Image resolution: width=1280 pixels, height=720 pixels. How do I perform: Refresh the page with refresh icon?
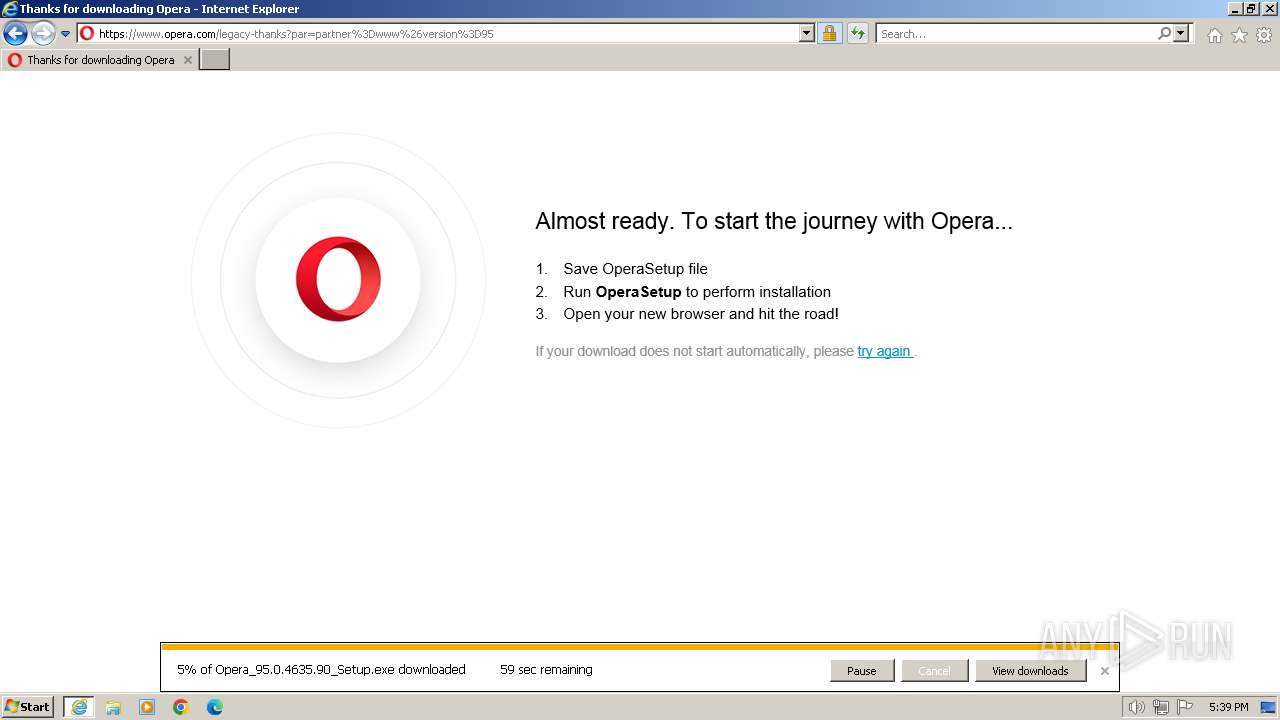tap(858, 33)
